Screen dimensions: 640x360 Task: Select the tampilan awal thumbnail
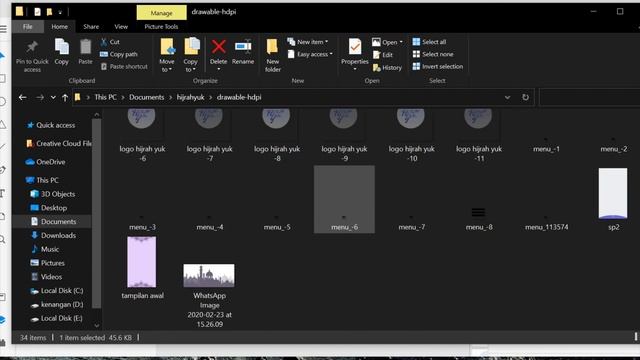click(142, 262)
